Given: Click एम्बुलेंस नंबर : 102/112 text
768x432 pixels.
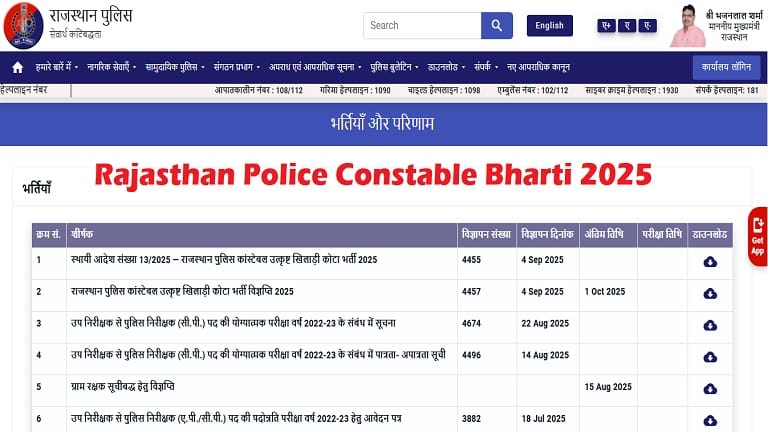Looking at the screenshot, I should pyautogui.click(x=533, y=91).
